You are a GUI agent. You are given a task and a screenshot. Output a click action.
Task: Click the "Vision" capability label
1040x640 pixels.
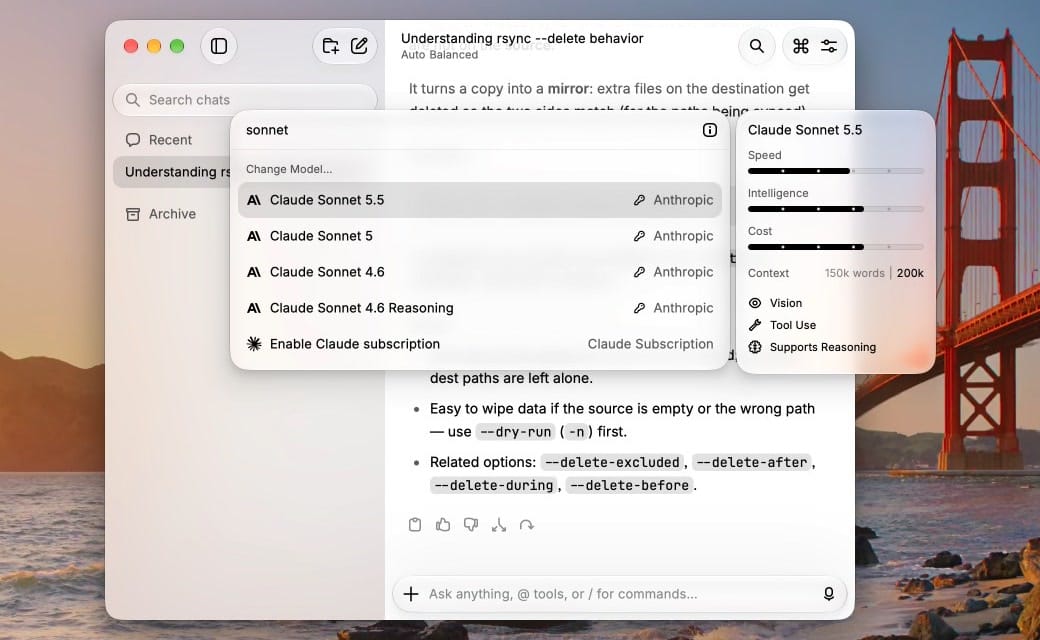[786, 303]
